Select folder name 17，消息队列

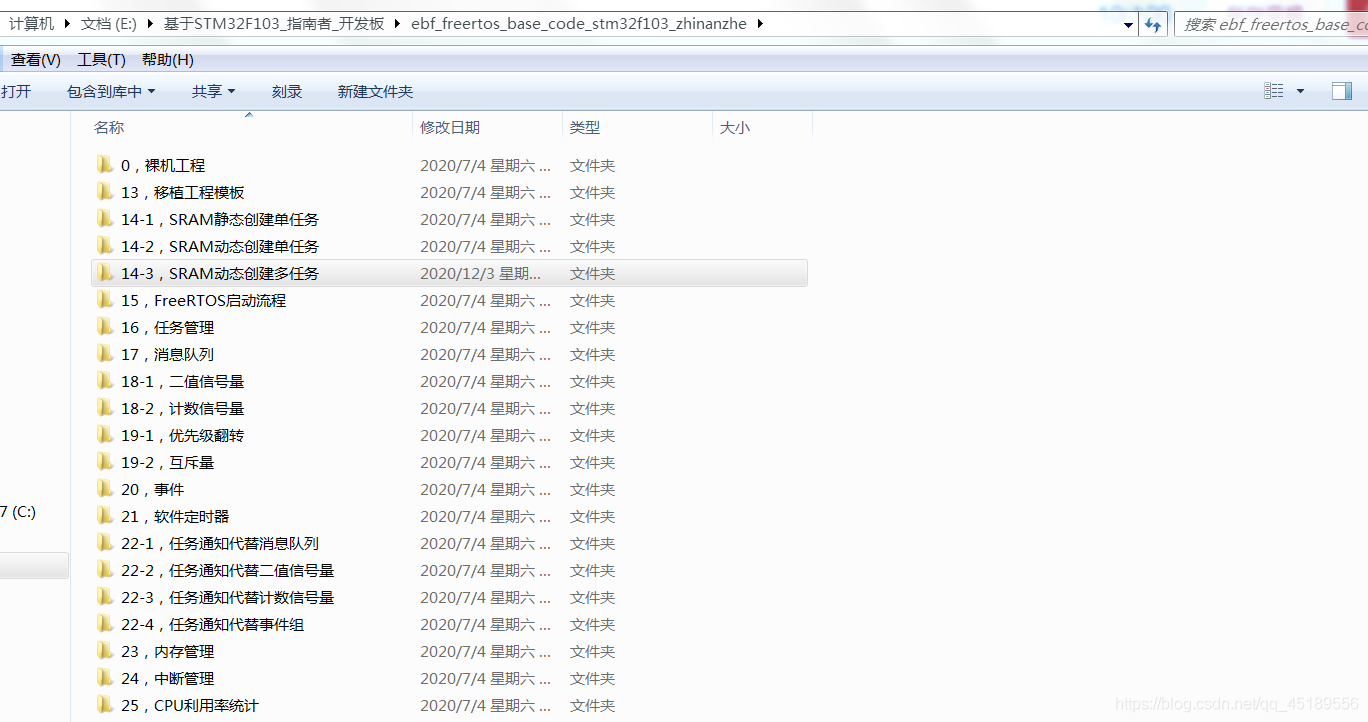click(167, 354)
